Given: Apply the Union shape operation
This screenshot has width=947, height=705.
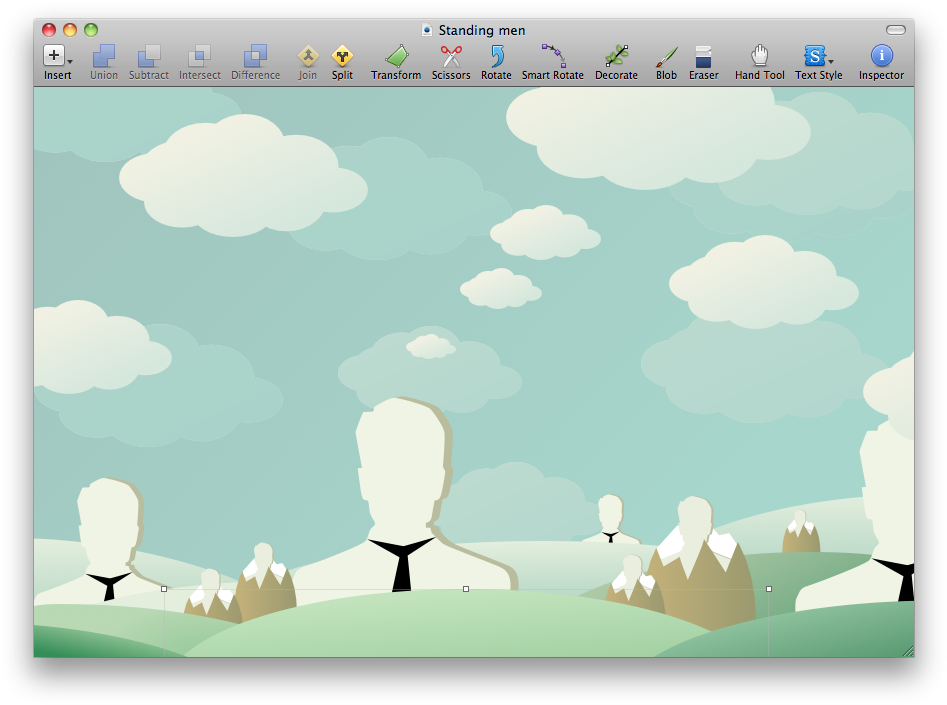Looking at the screenshot, I should [104, 63].
